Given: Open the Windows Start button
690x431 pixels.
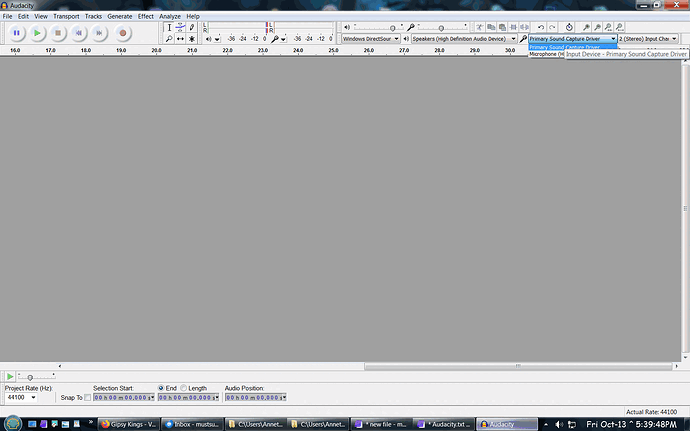Looking at the screenshot, I should pos(13,424).
